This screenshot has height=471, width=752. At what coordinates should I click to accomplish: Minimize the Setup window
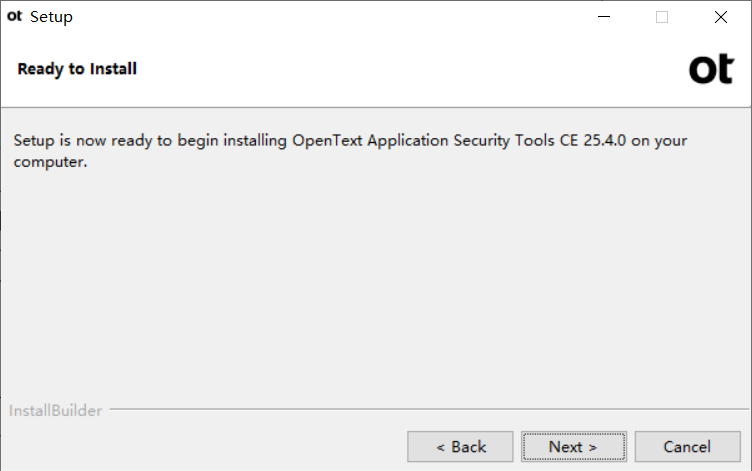click(x=604, y=17)
